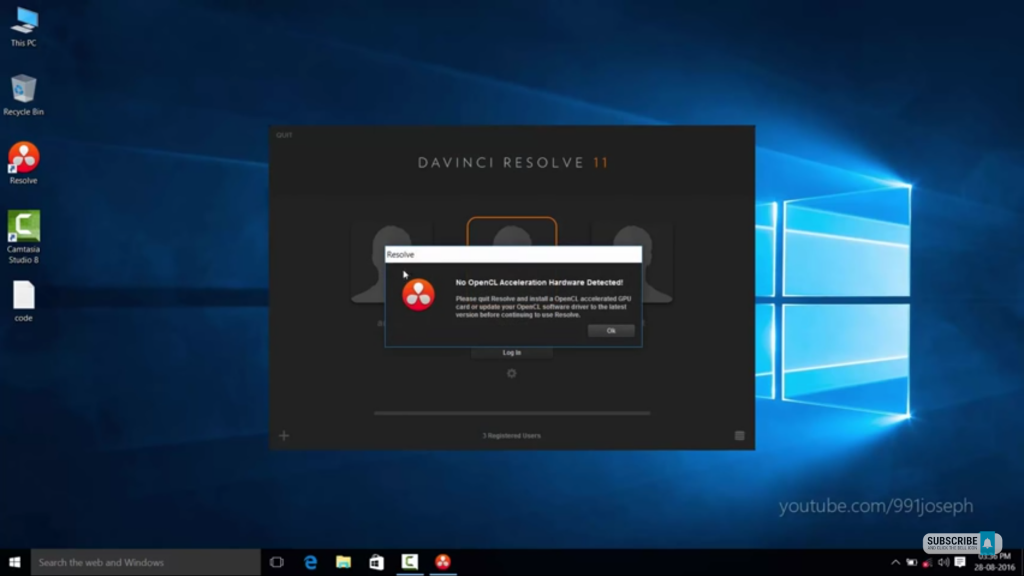Launch Microsoft Edge from taskbar
The height and width of the screenshot is (576, 1024).
(x=310, y=562)
